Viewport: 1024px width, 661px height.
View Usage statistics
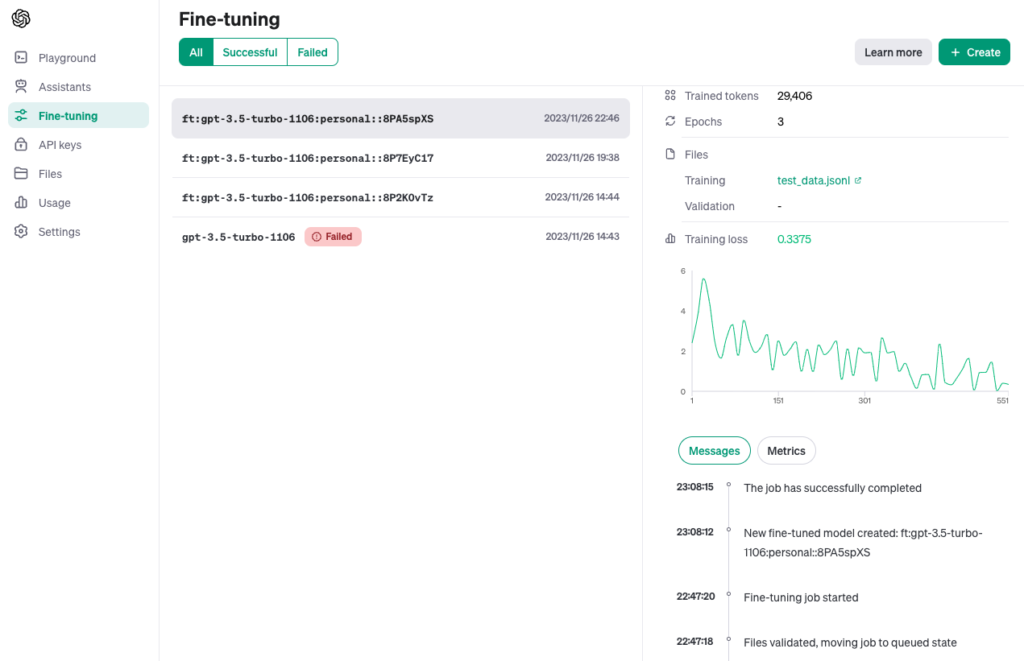click(53, 202)
